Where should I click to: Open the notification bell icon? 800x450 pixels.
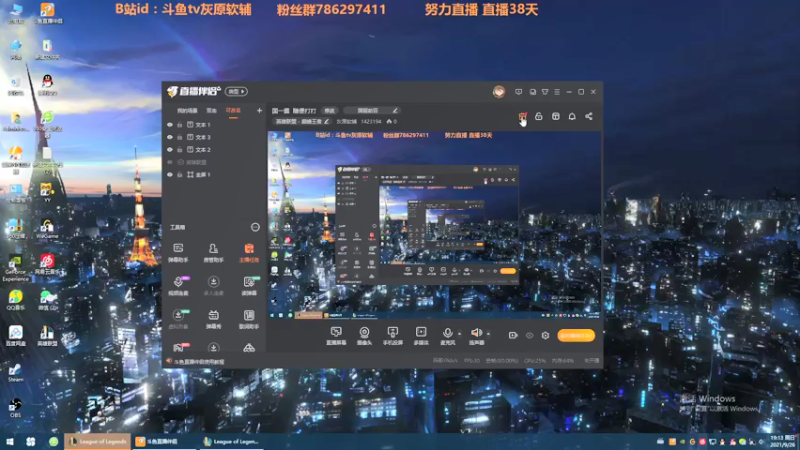572,116
